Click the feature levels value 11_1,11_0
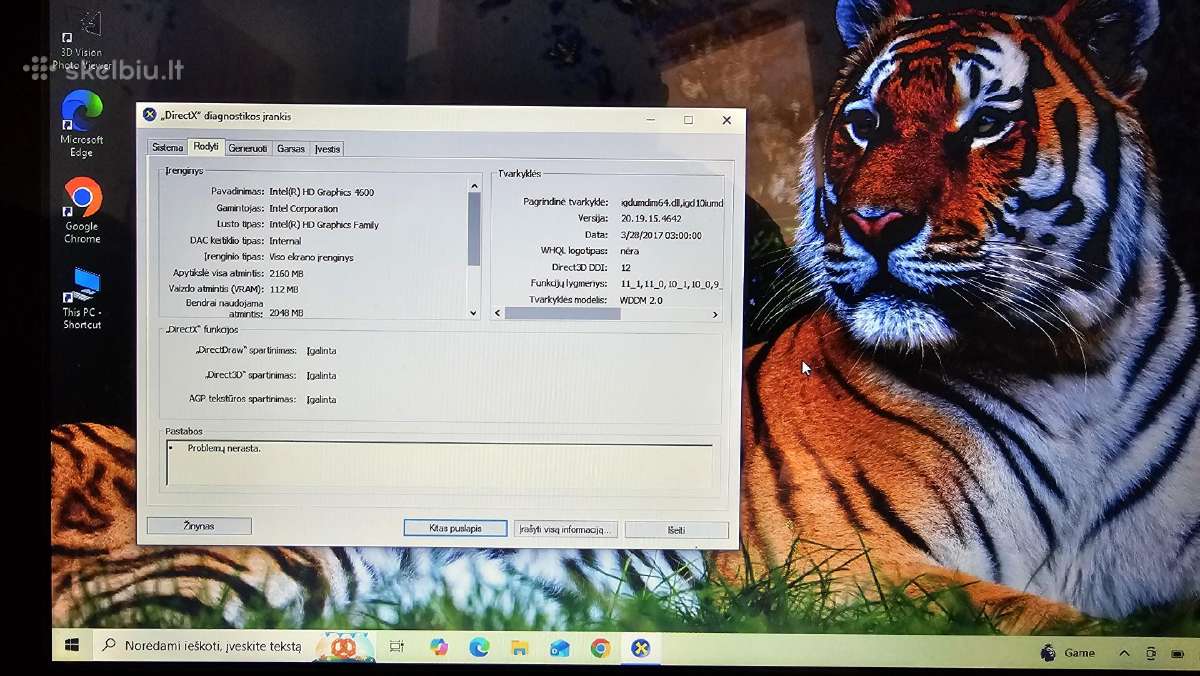 click(671, 284)
